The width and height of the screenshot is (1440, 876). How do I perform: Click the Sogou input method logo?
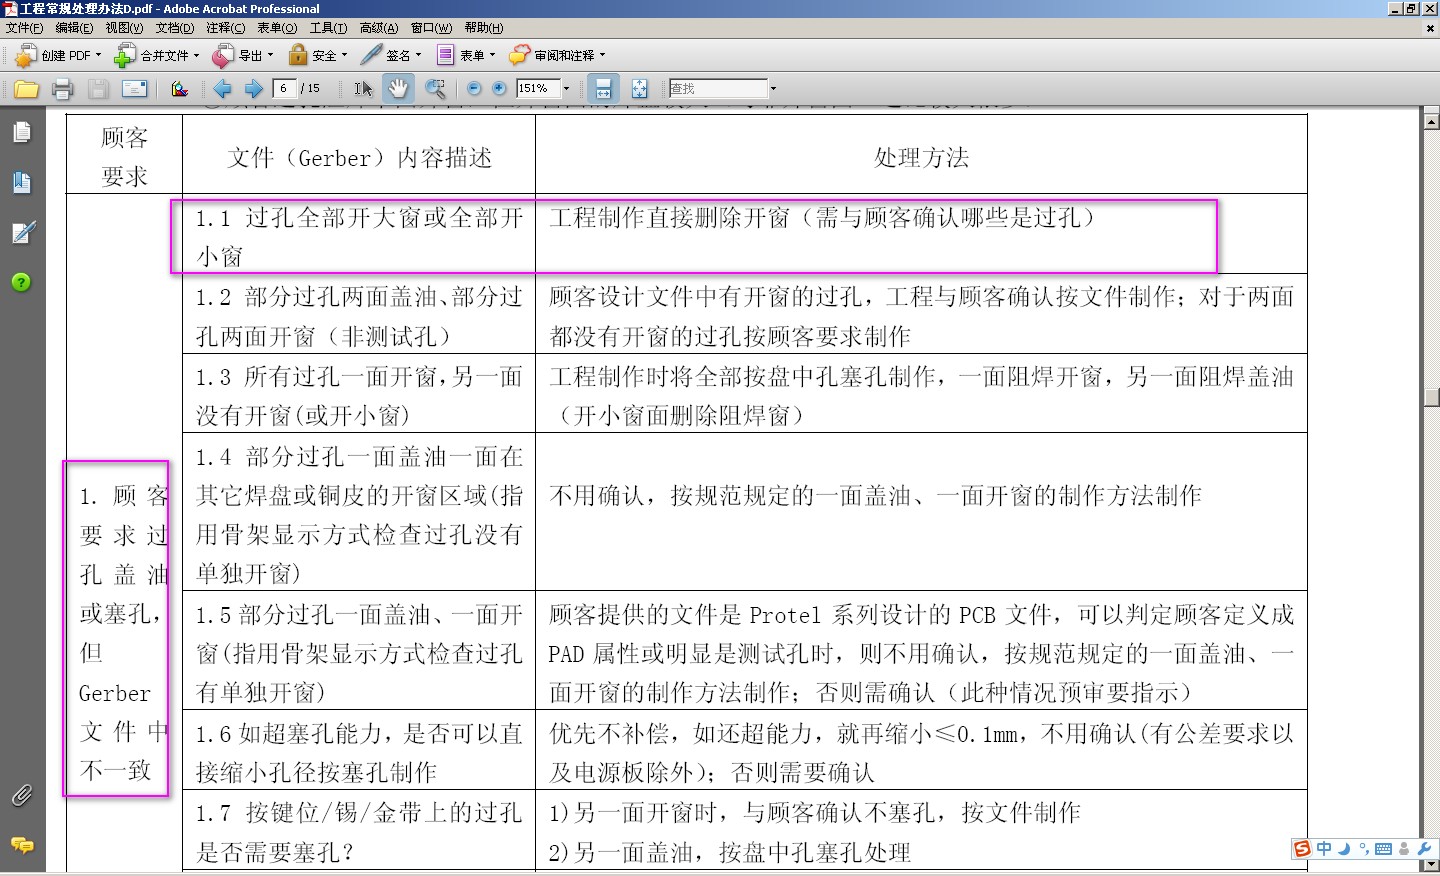pyautogui.click(x=1302, y=849)
